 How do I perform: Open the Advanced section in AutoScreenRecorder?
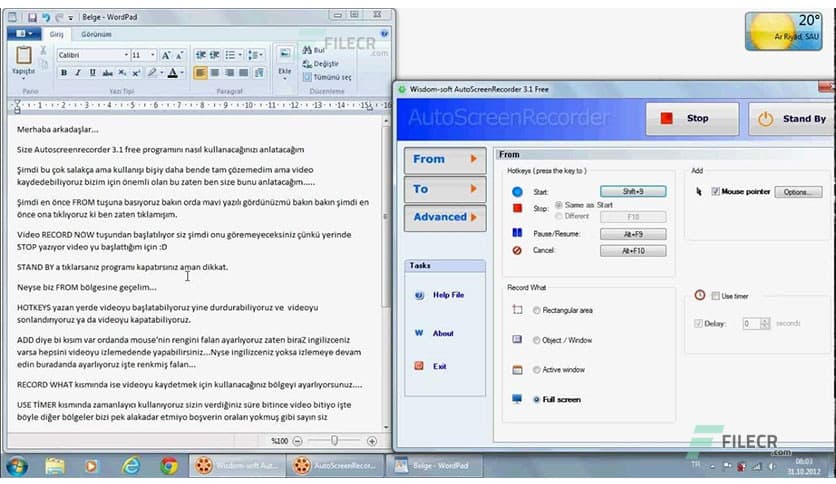click(x=445, y=217)
